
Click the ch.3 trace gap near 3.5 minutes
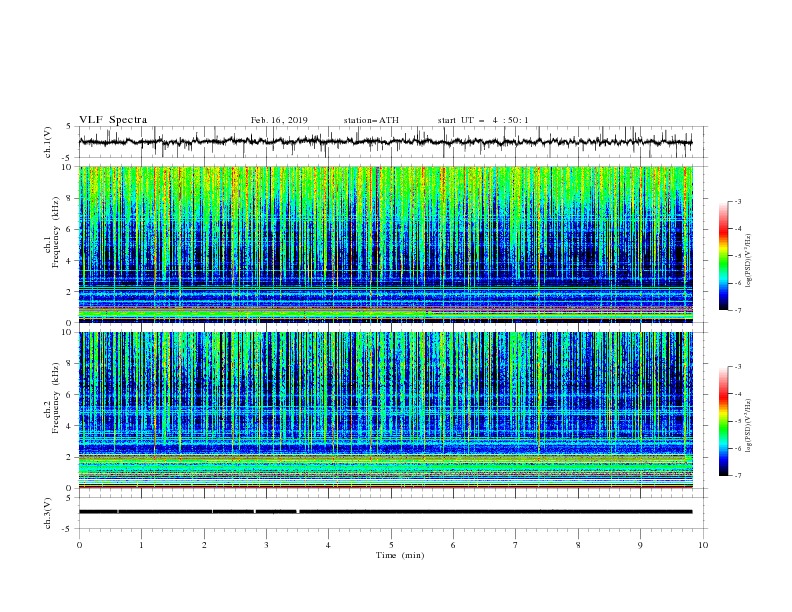coord(298,512)
